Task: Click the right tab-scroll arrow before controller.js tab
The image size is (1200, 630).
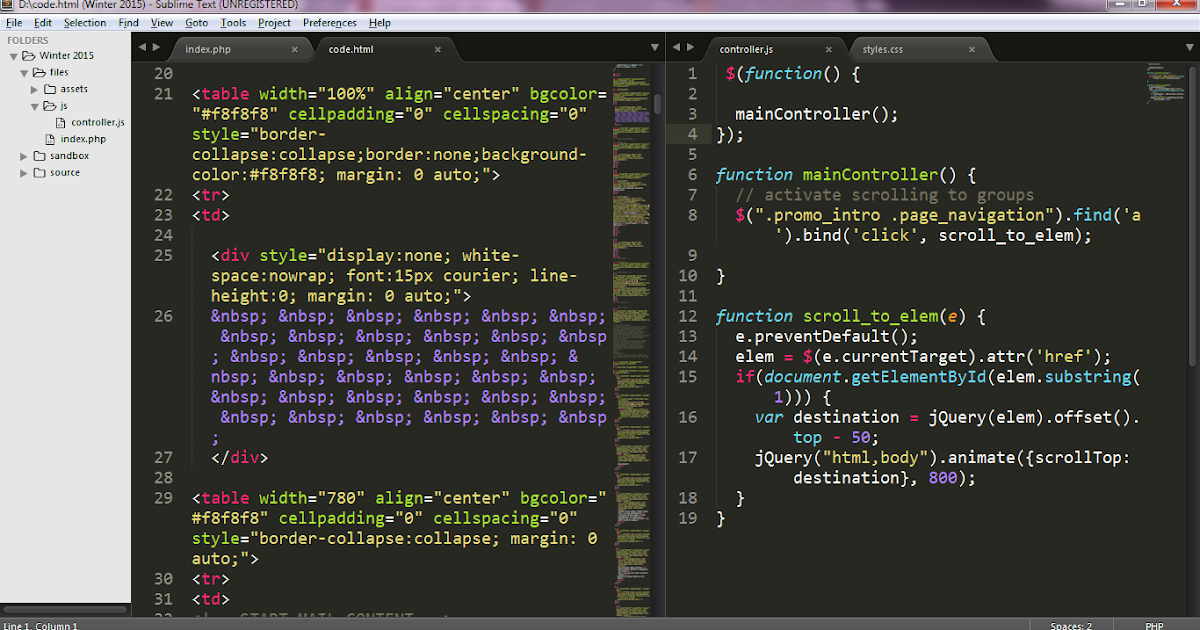Action: (x=691, y=47)
